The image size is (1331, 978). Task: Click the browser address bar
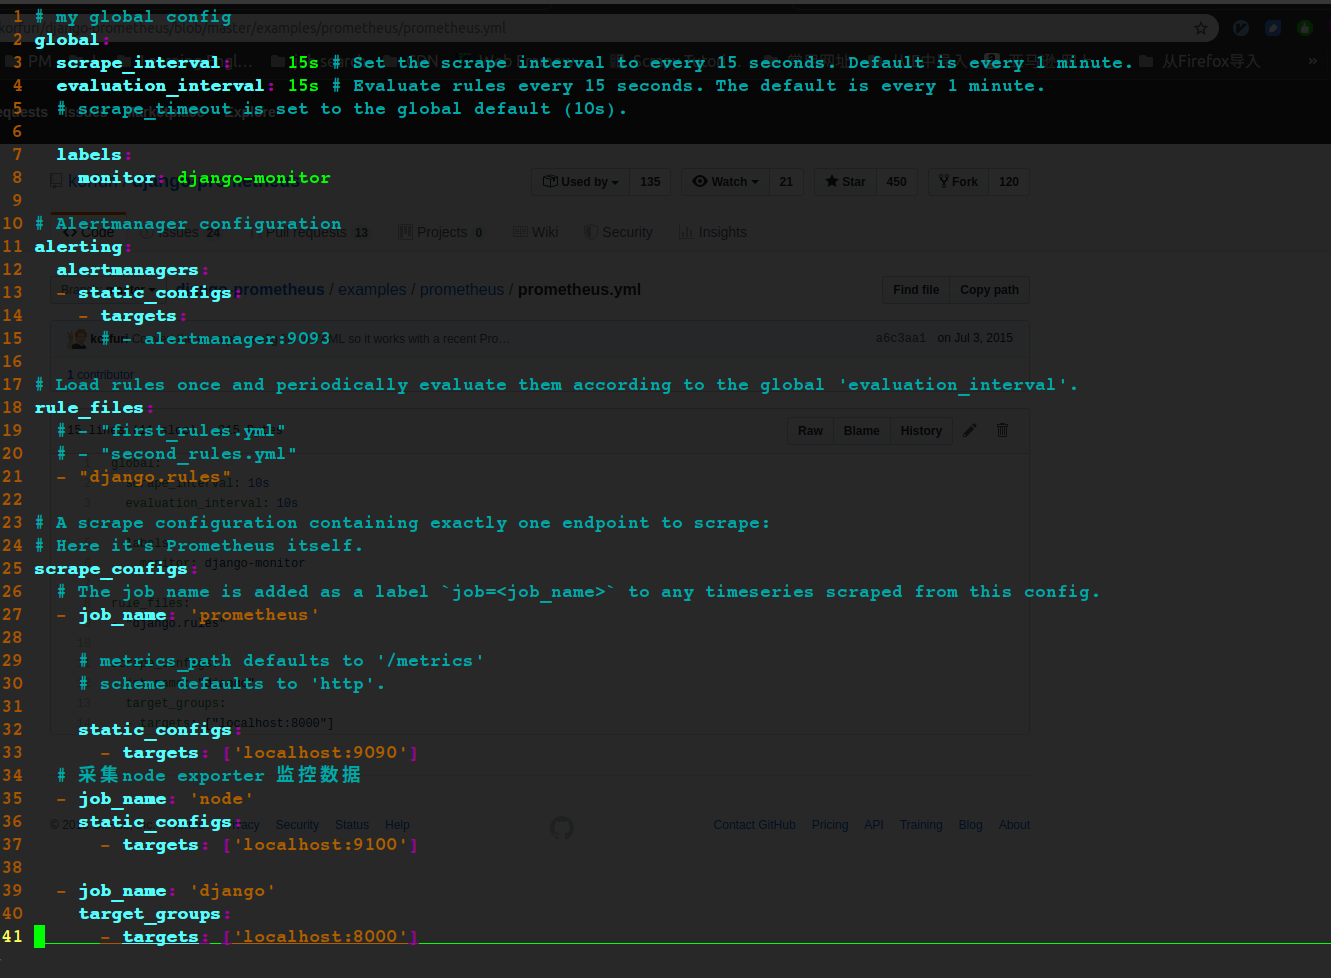pos(600,28)
